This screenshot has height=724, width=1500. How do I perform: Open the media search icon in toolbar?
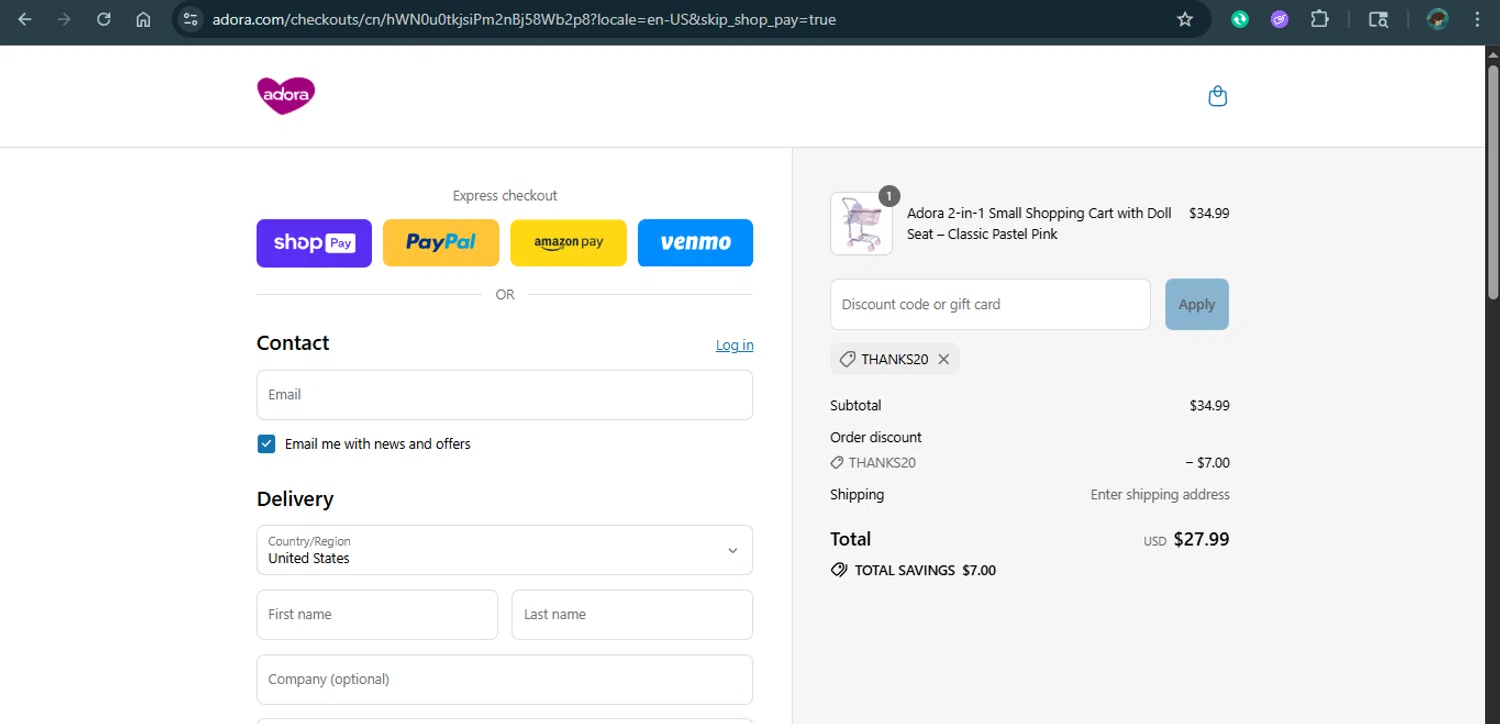(x=1378, y=19)
